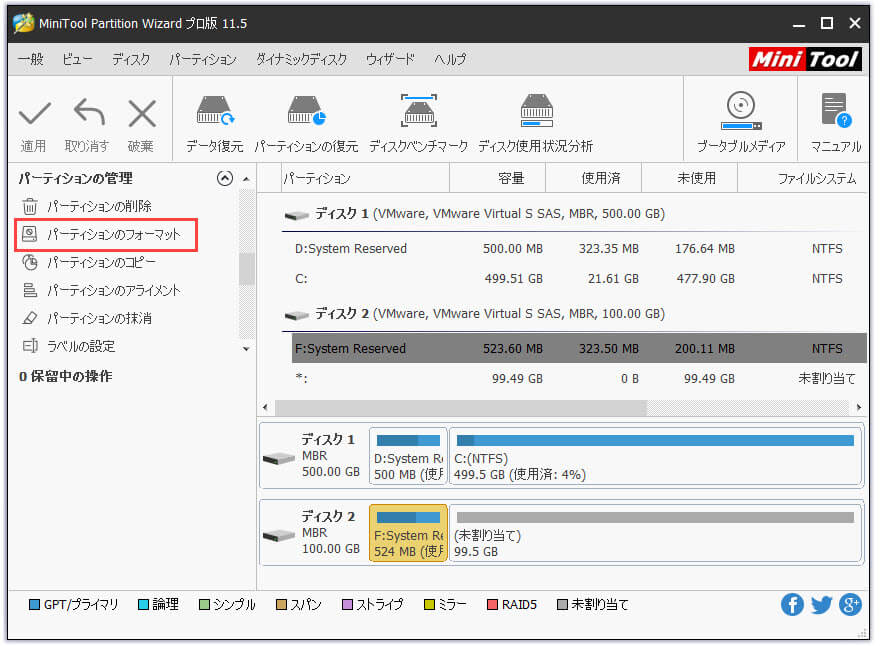The image size is (888, 646).
Task: Open the ヘルプ menu
Action: (x=450, y=59)
